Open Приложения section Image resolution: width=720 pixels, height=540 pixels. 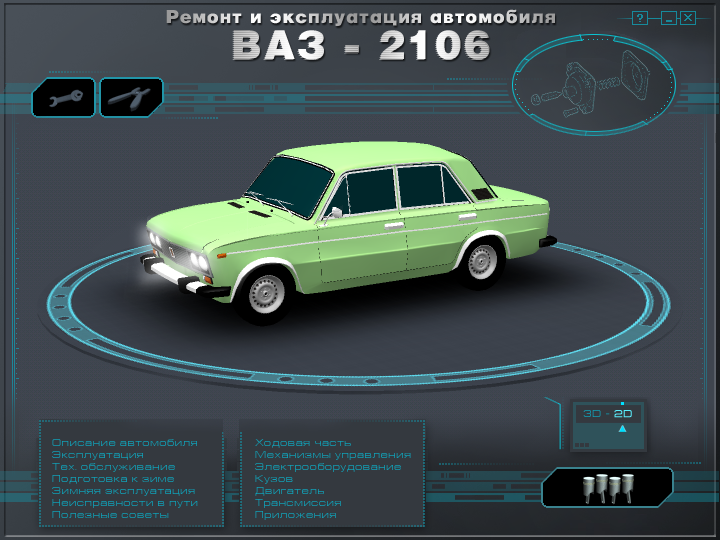tap(296, 514)
